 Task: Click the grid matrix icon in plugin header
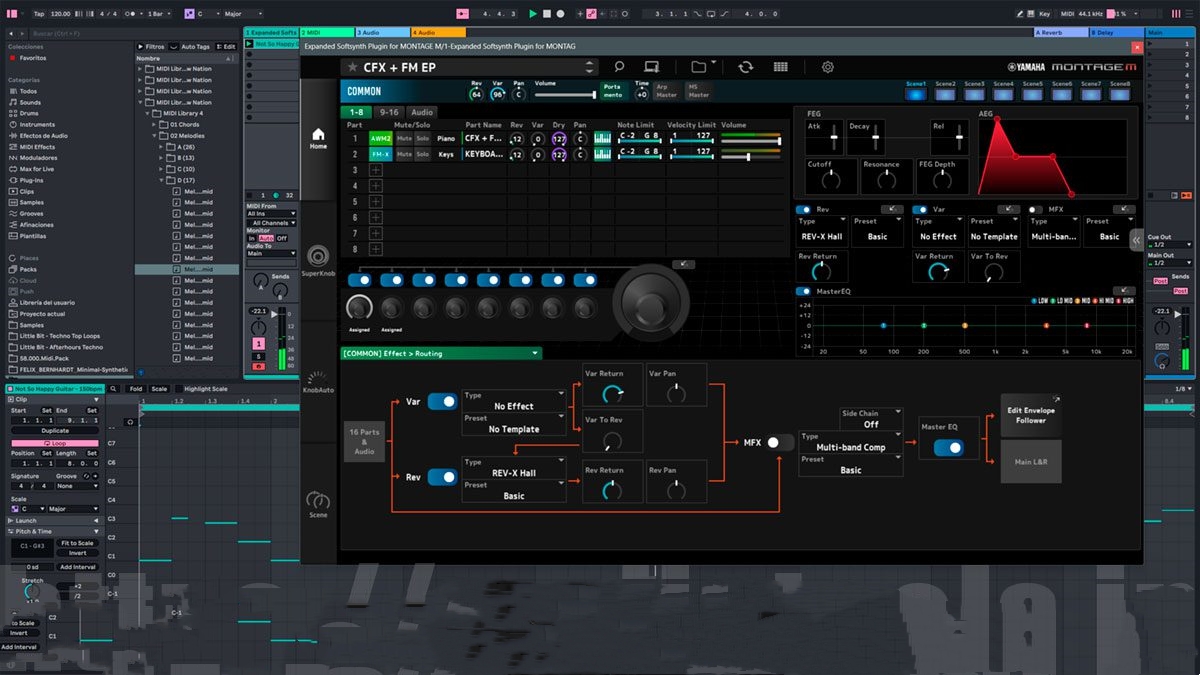[781, 67]
